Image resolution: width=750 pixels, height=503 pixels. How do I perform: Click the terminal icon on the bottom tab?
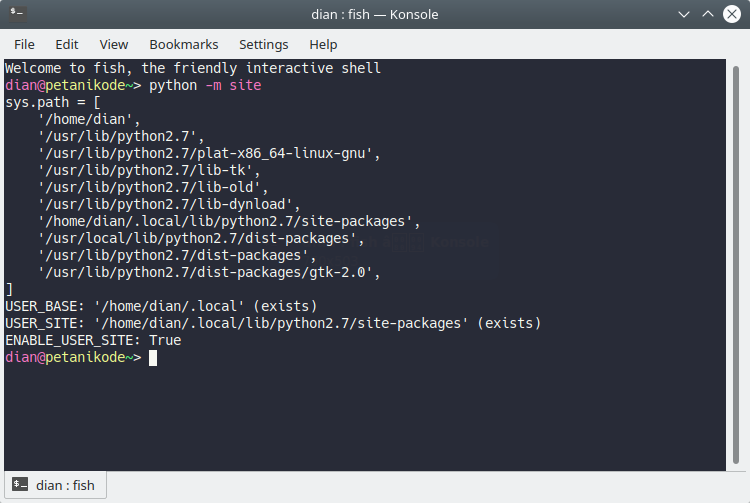(x=20, y=485)
